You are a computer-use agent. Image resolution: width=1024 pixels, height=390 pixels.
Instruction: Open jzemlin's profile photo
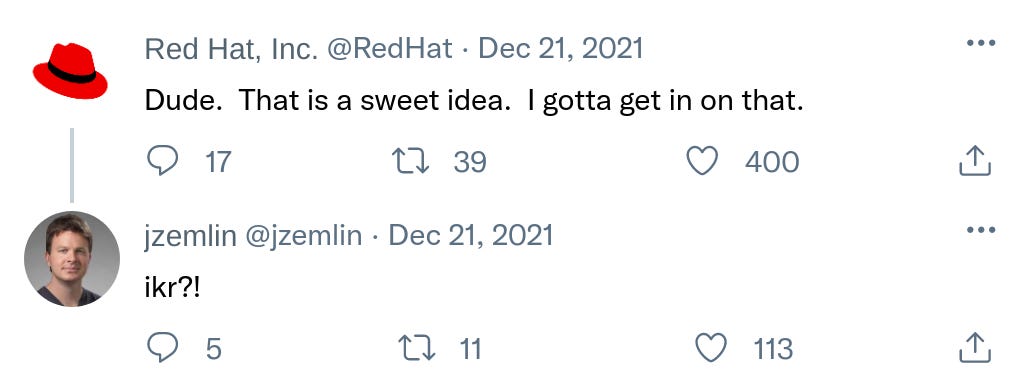(72, 259)
